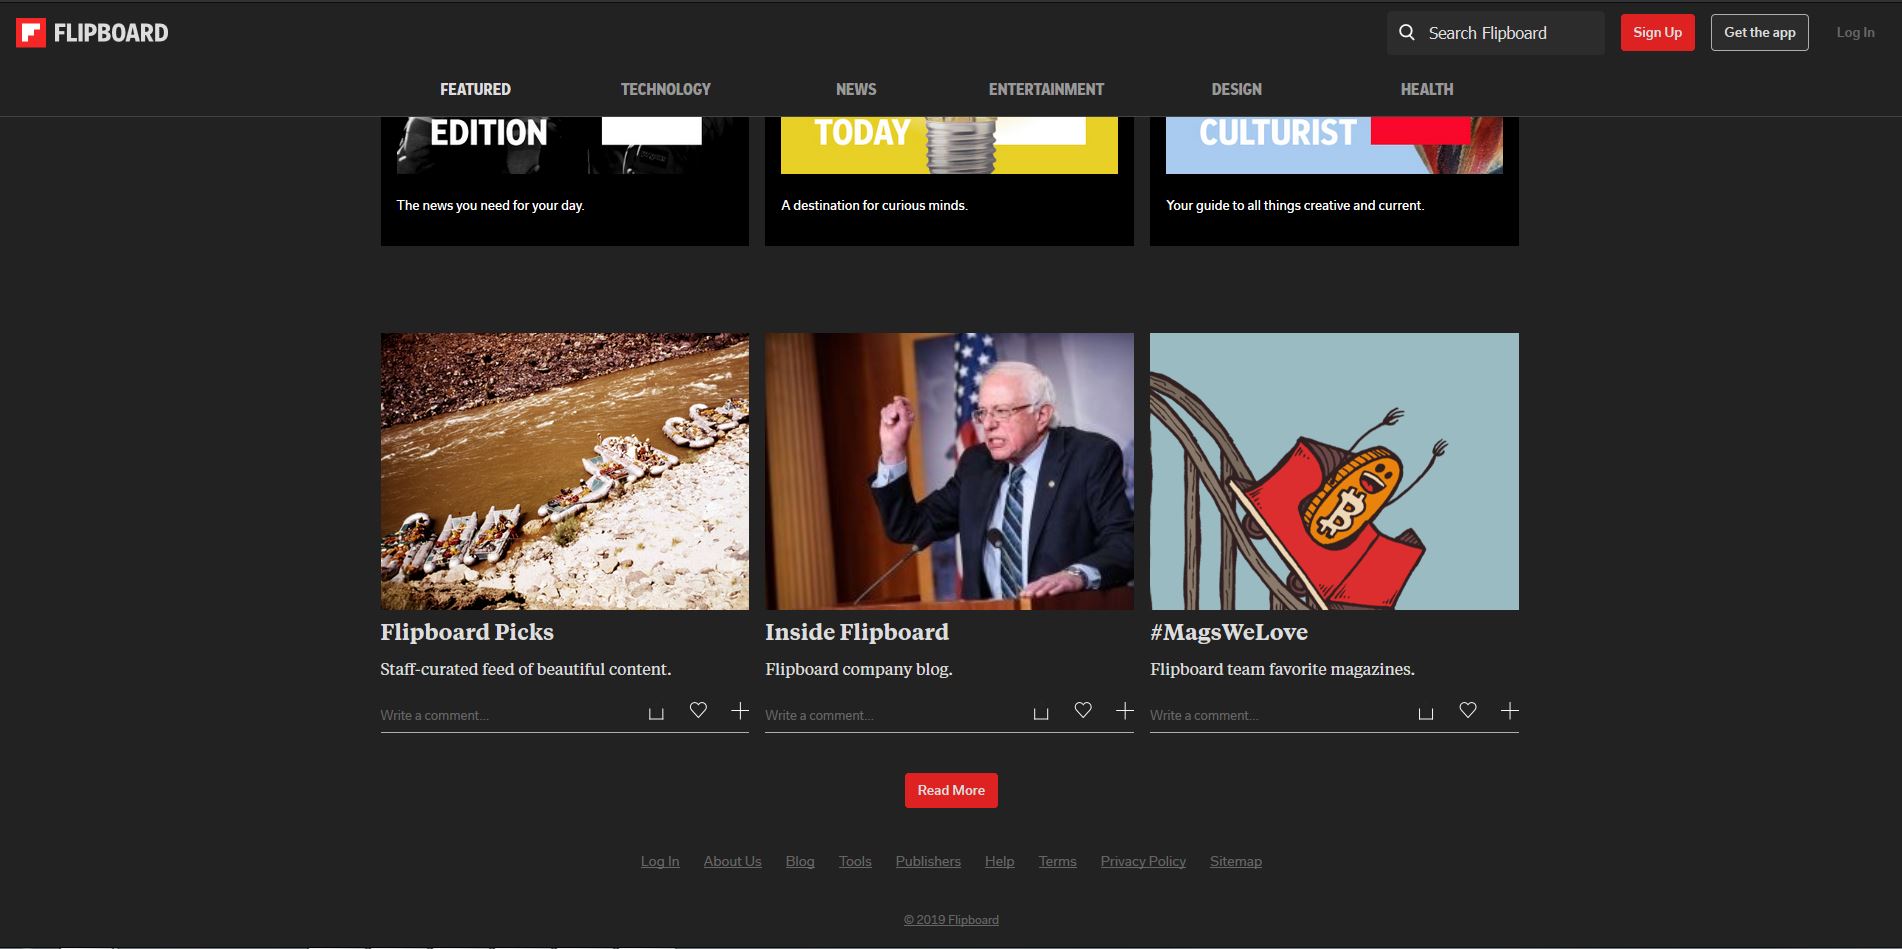
Task: Open the #MagsWeLove title
Action: click(1229, 632)
